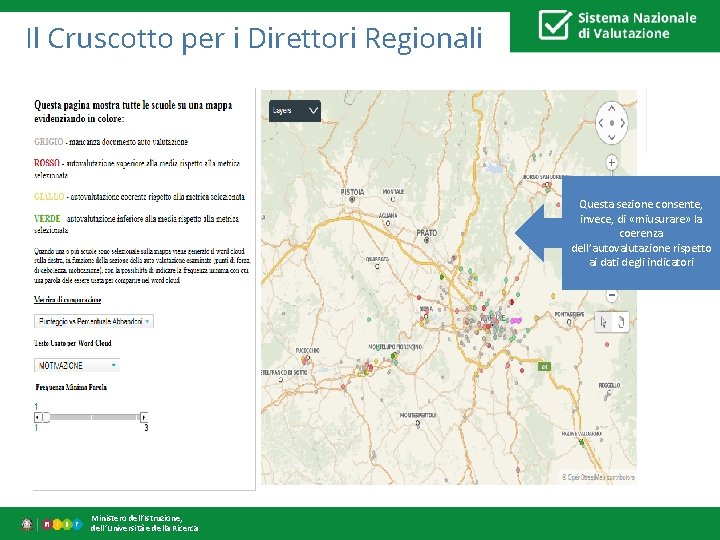This screenshot has height=540, width=720.
Task: Click the Agliana town label on the map
Action: tap(388, 215)
